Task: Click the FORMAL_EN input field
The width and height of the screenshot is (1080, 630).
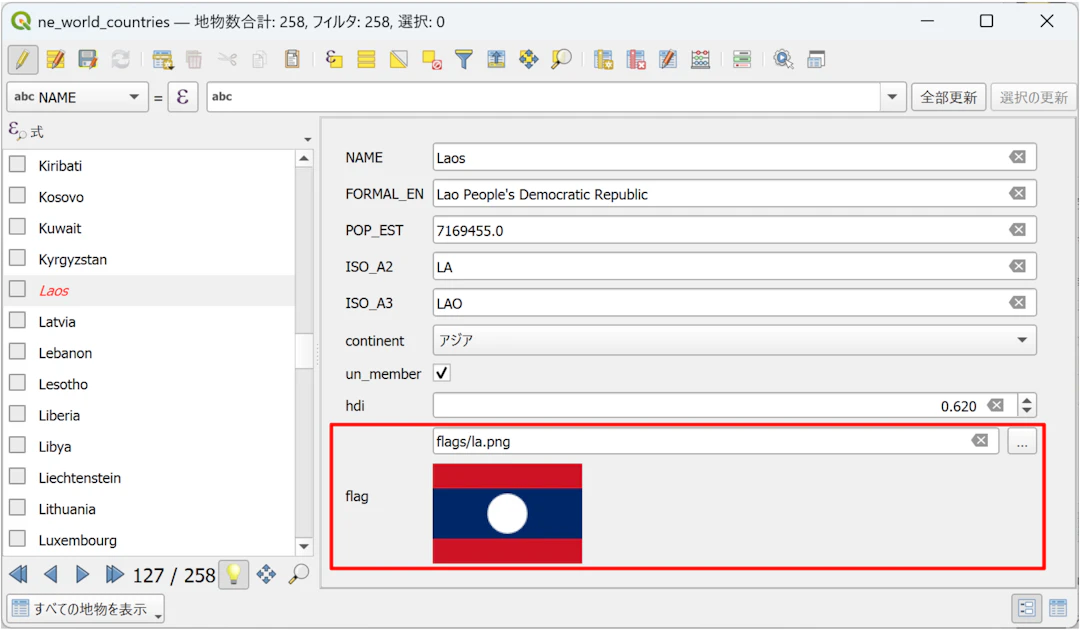Action: click(734, 194)
